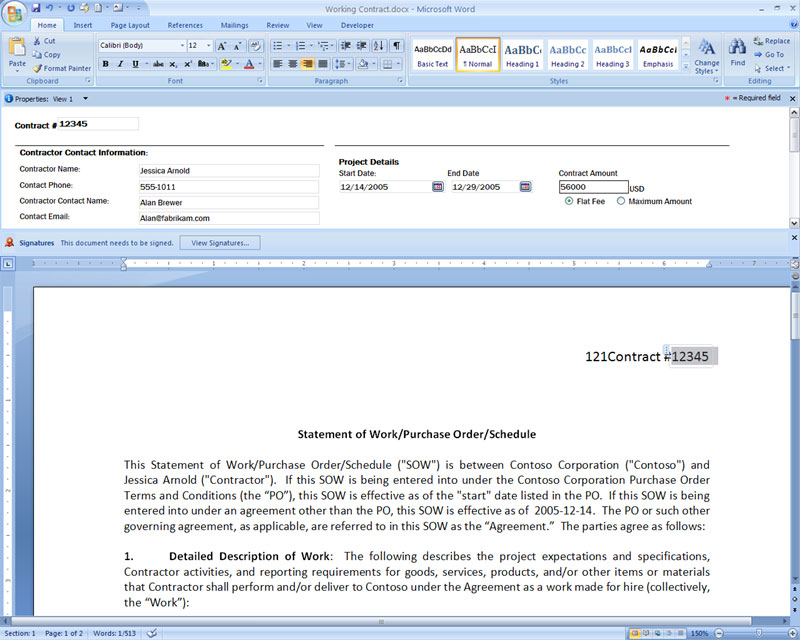Screen dimensions: 800x640
Task: Click the Paste icon in Clipboard
Action: 17,50
